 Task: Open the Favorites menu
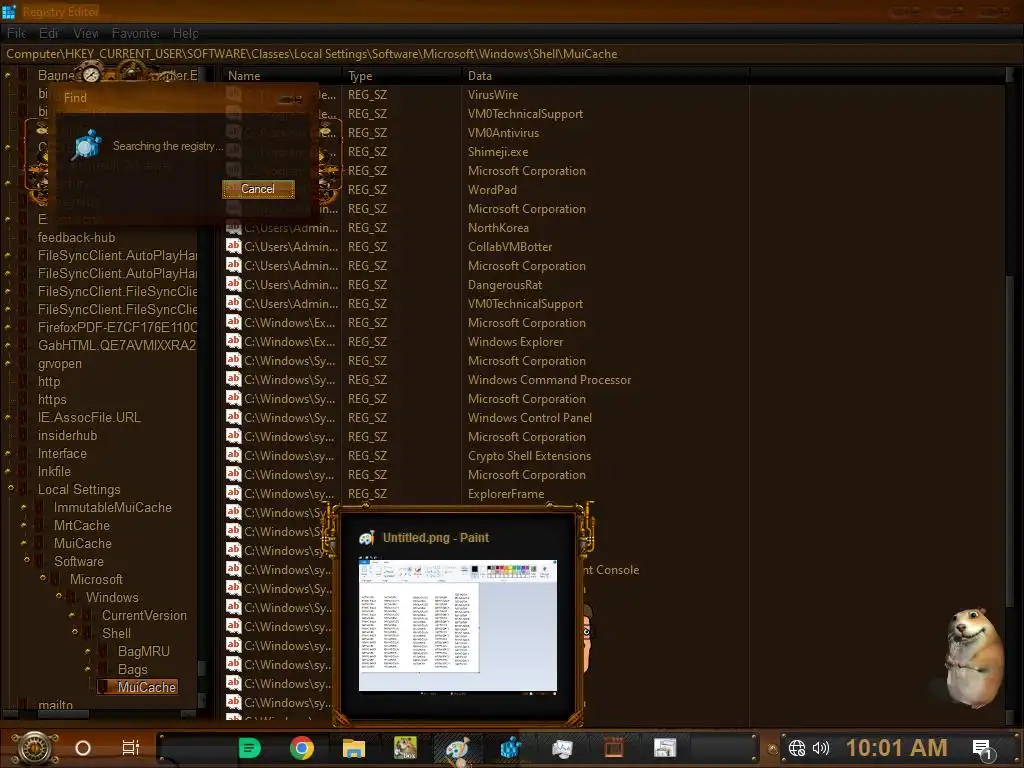click(x=135, y=33)
